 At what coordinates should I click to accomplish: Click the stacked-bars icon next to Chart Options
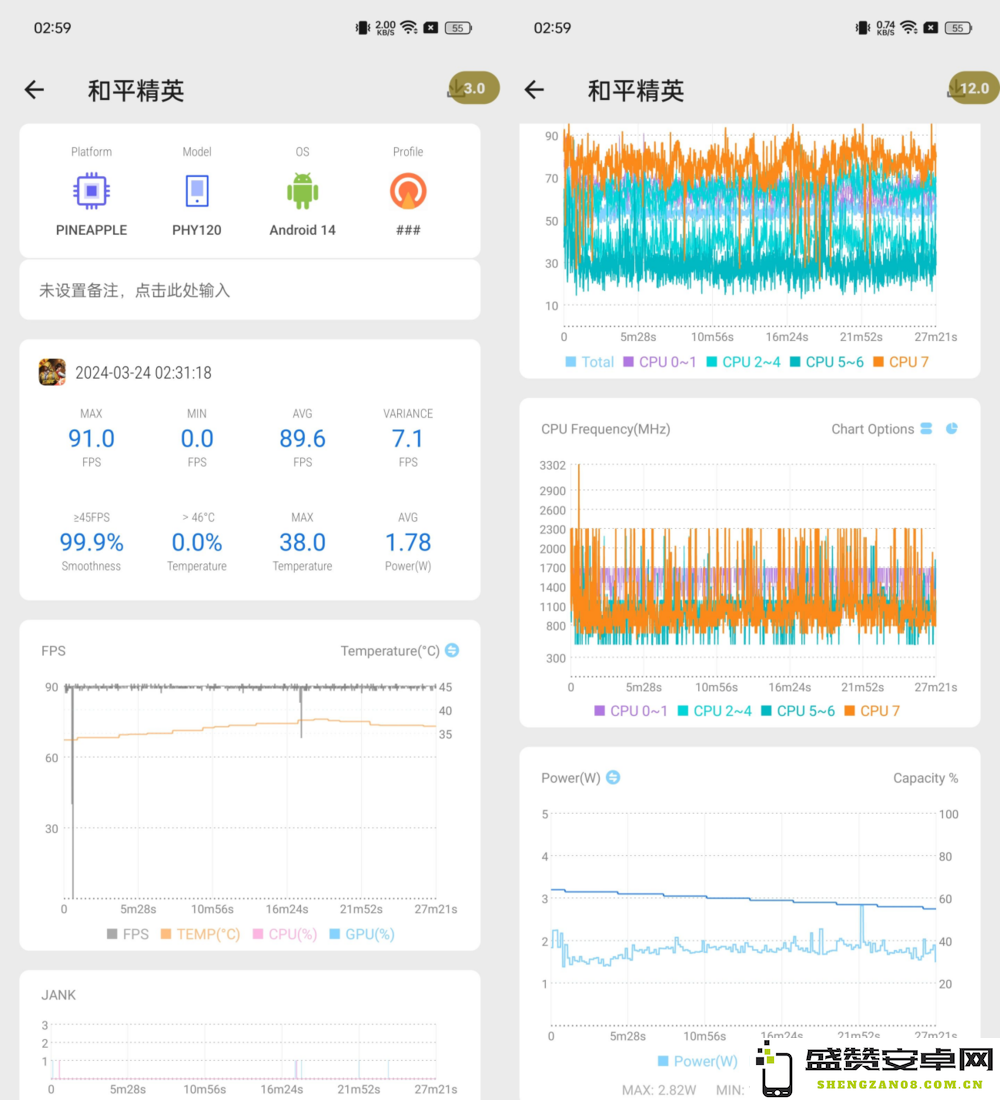[x=926, y=429]
